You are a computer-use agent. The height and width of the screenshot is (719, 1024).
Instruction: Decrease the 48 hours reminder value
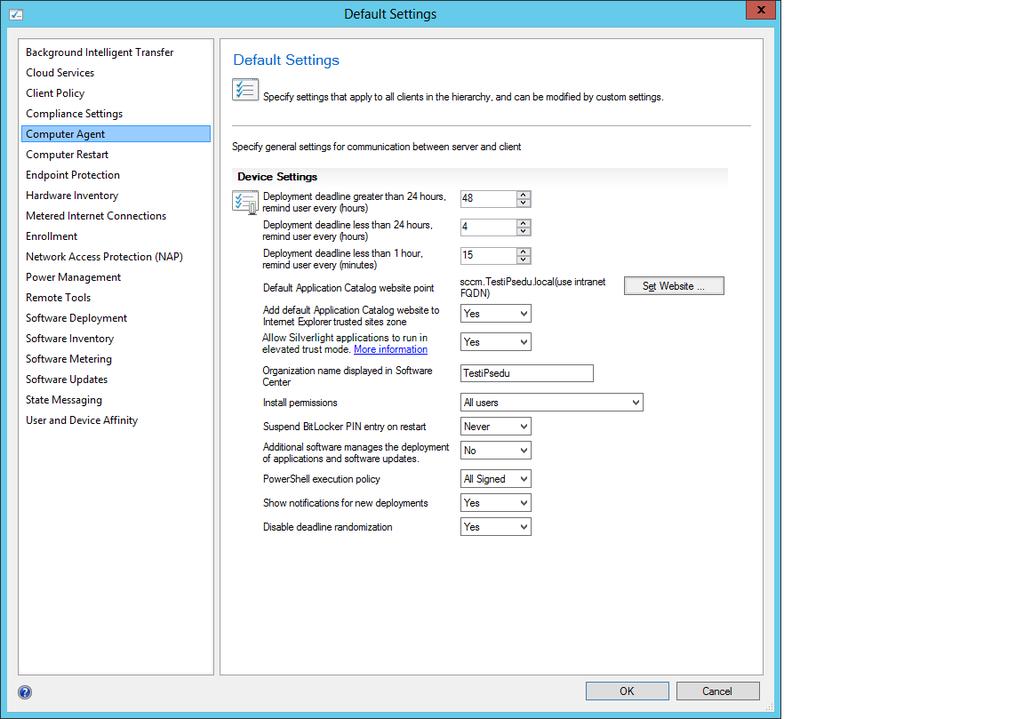point(523,202)
